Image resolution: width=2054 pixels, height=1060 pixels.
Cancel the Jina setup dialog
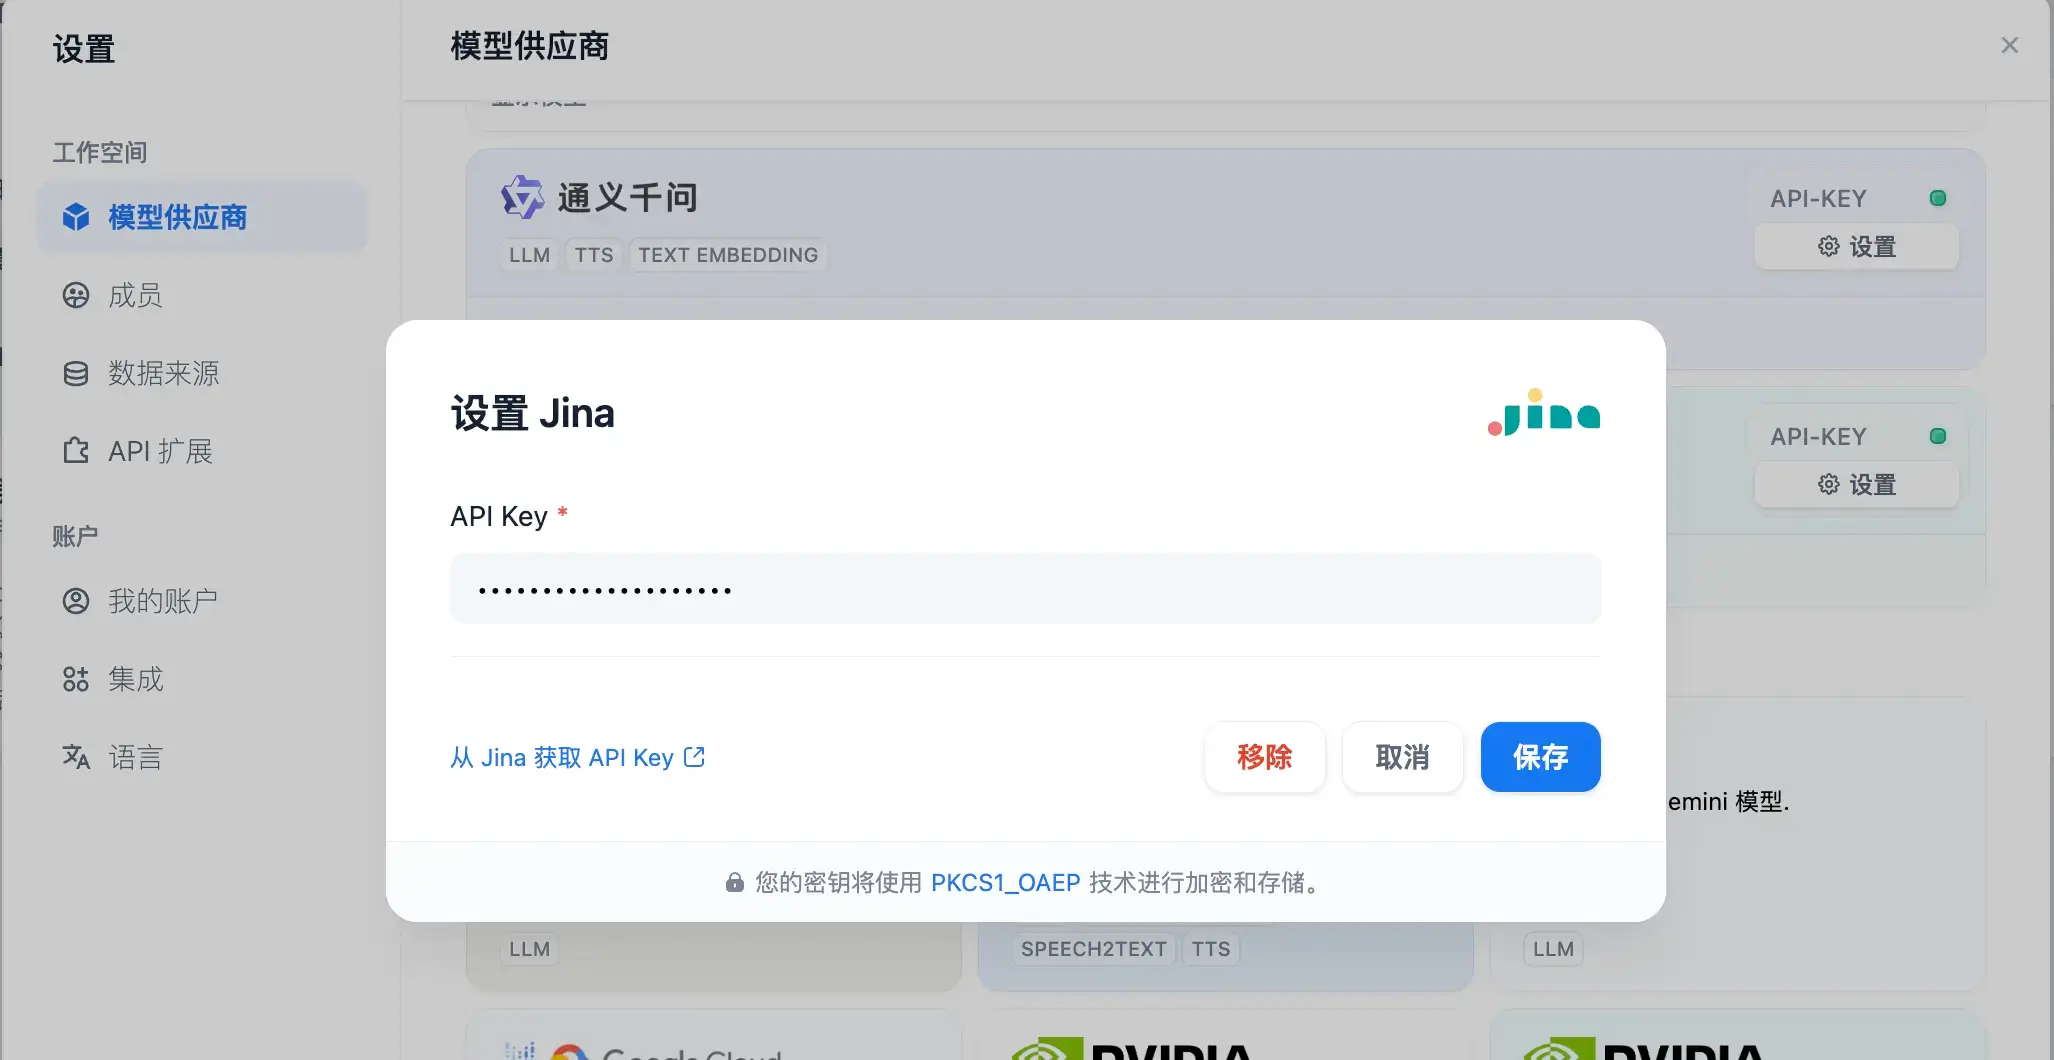tap(1403, 757)
